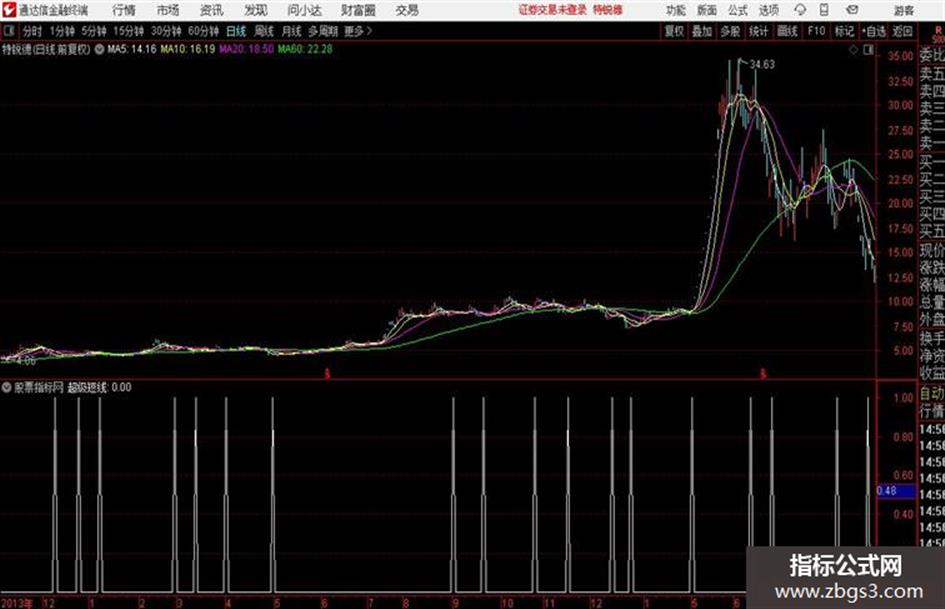Switch to 15分钟 period tab

128,31
